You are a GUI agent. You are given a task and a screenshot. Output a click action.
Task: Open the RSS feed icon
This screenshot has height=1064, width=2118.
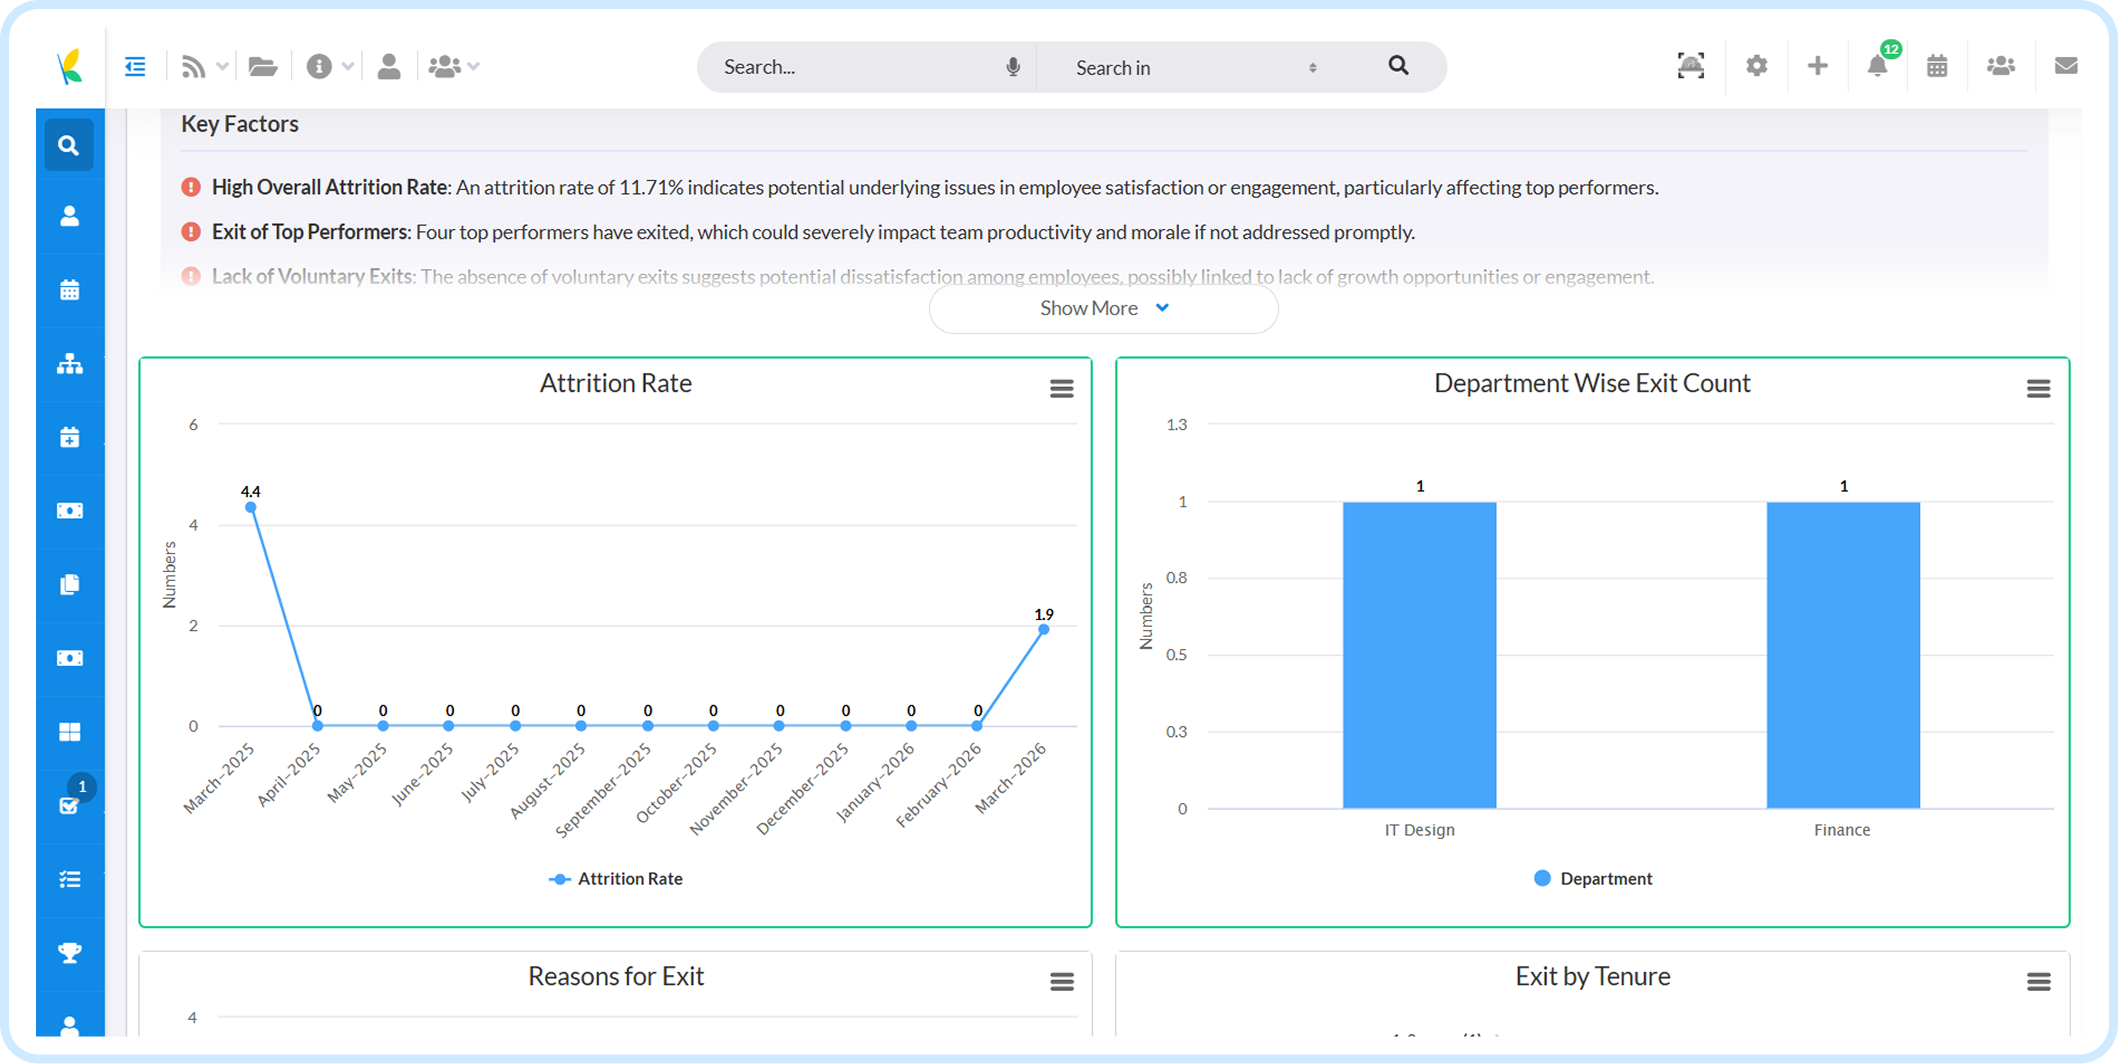pyautogui.click(x=193, y=67)
